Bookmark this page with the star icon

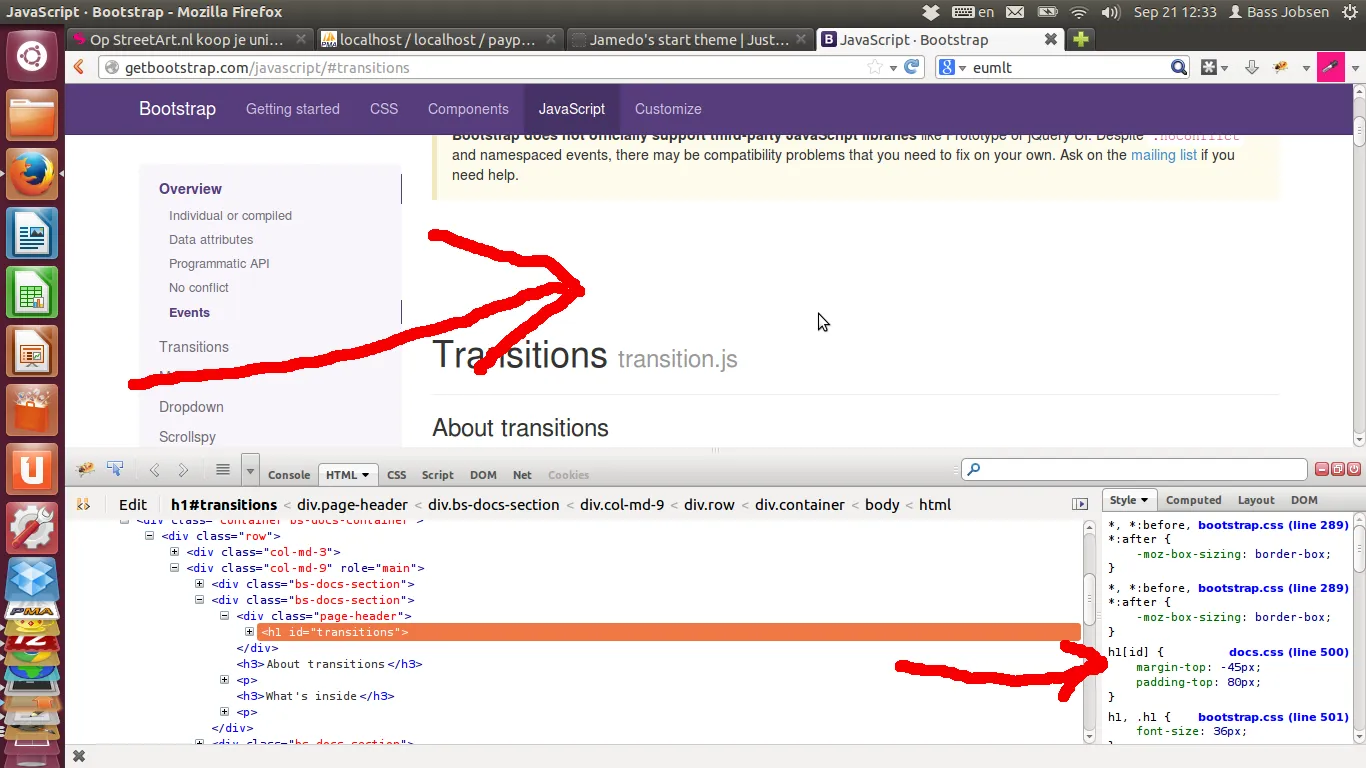pyautogui.click(x=875, y=67)
